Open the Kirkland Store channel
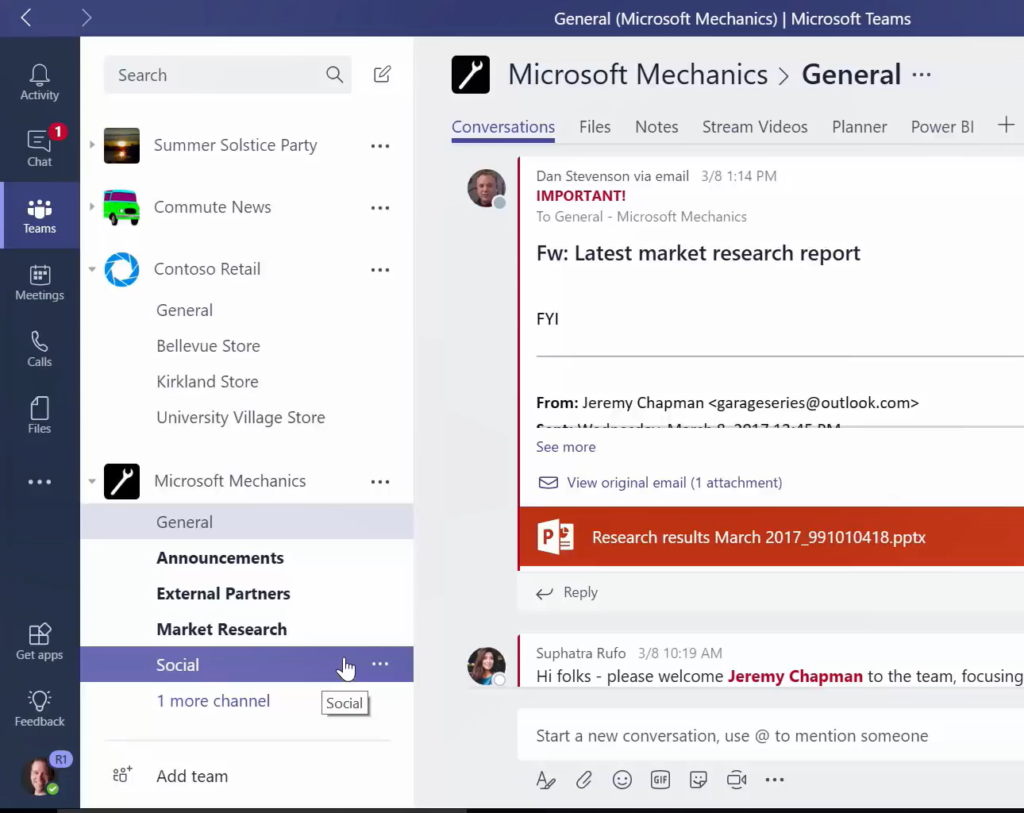The image size is (1024, 813). click(207, 381)
